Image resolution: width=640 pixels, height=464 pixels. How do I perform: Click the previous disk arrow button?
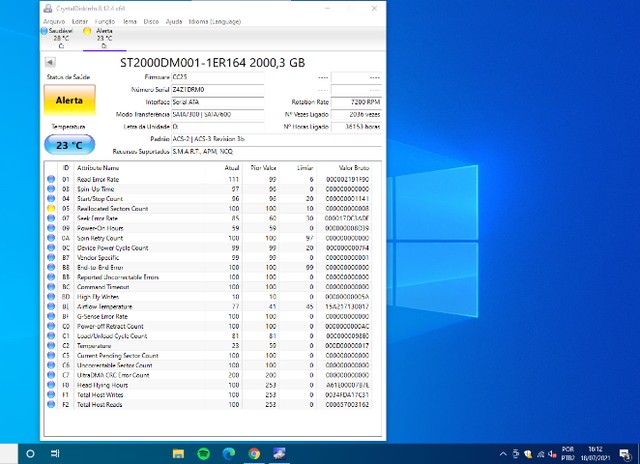pyautogui.click(x=50, y=62)
